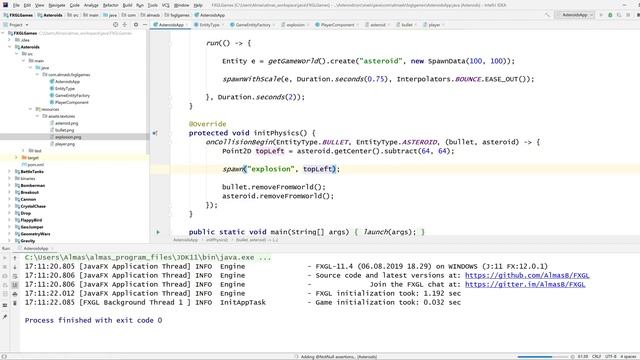Click the pin tab icon in Run panel
The width and height of the screenshot is (640, 360).
[x=5, y=317]
